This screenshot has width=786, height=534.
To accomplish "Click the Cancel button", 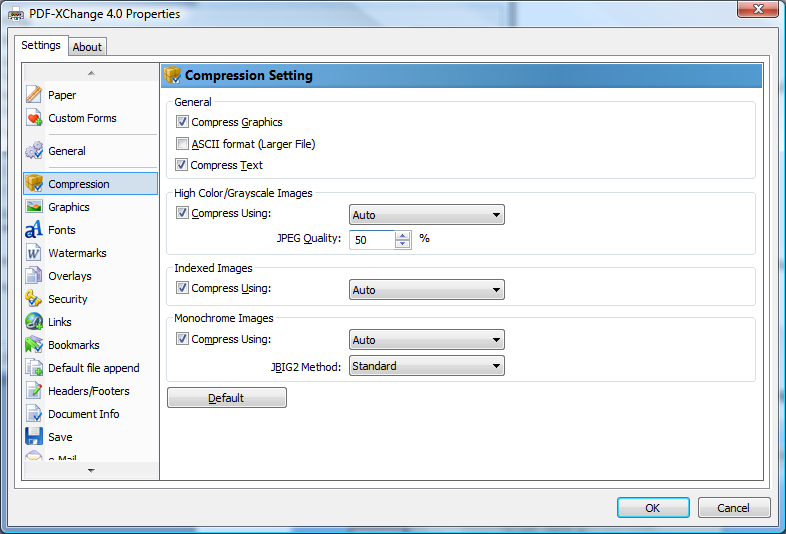I will click(x=734, y=507).
